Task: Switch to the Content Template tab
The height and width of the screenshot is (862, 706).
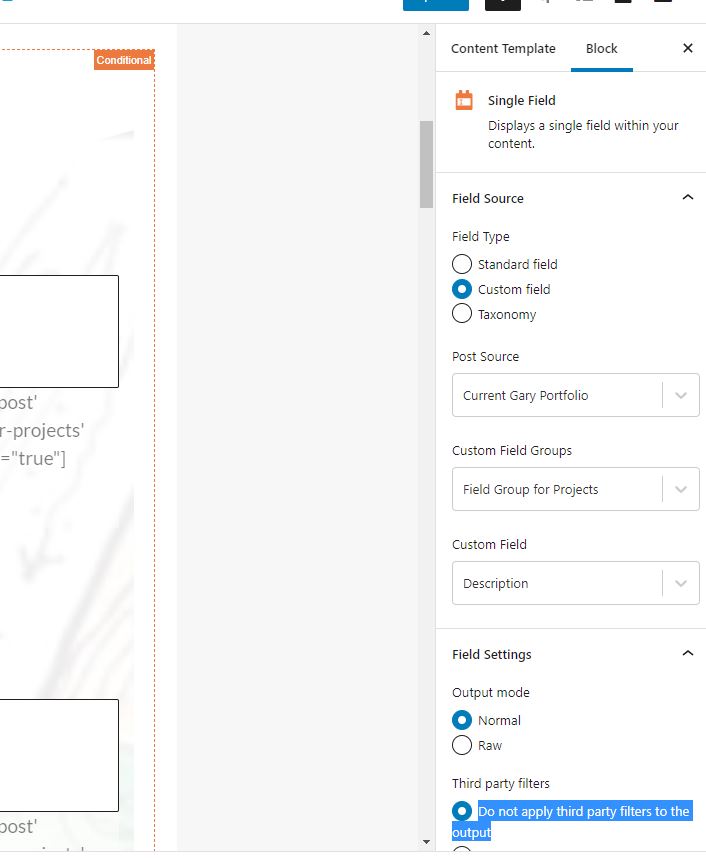Action: point(503,48)
